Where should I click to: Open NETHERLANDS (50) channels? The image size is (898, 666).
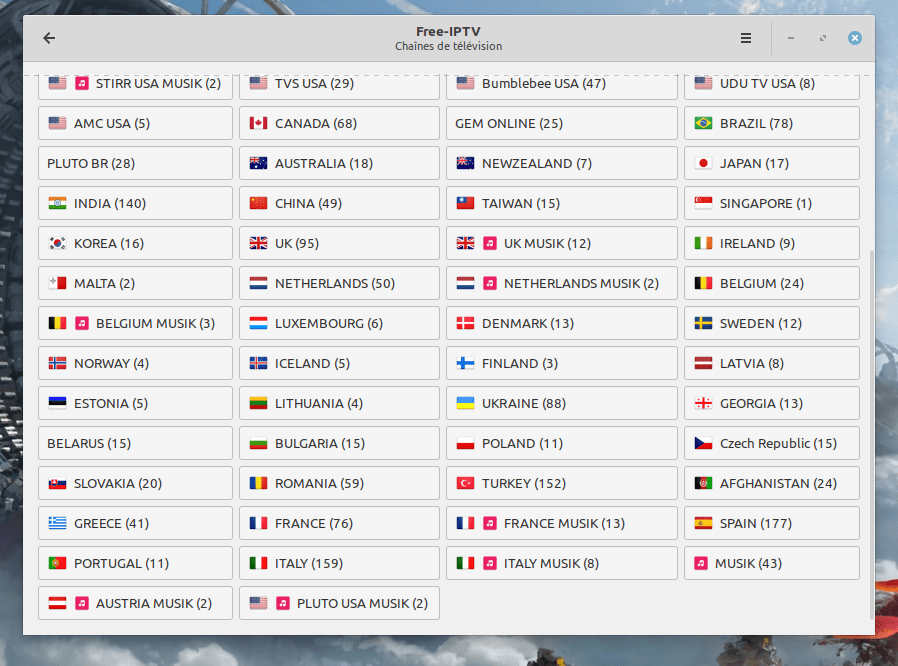[x=339, y=283]
